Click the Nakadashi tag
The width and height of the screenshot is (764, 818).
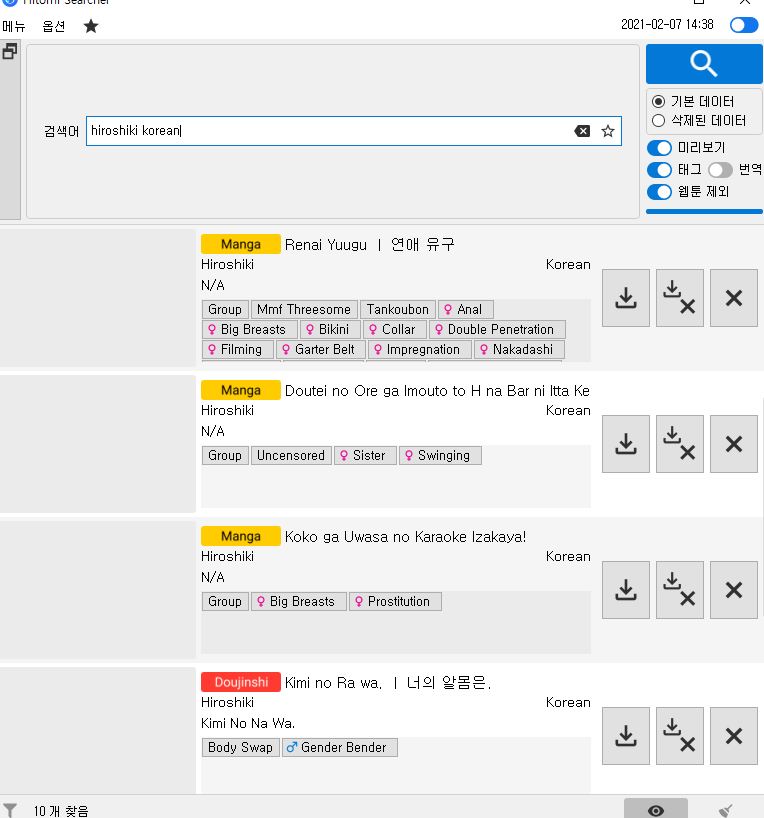tap(519, 350)
